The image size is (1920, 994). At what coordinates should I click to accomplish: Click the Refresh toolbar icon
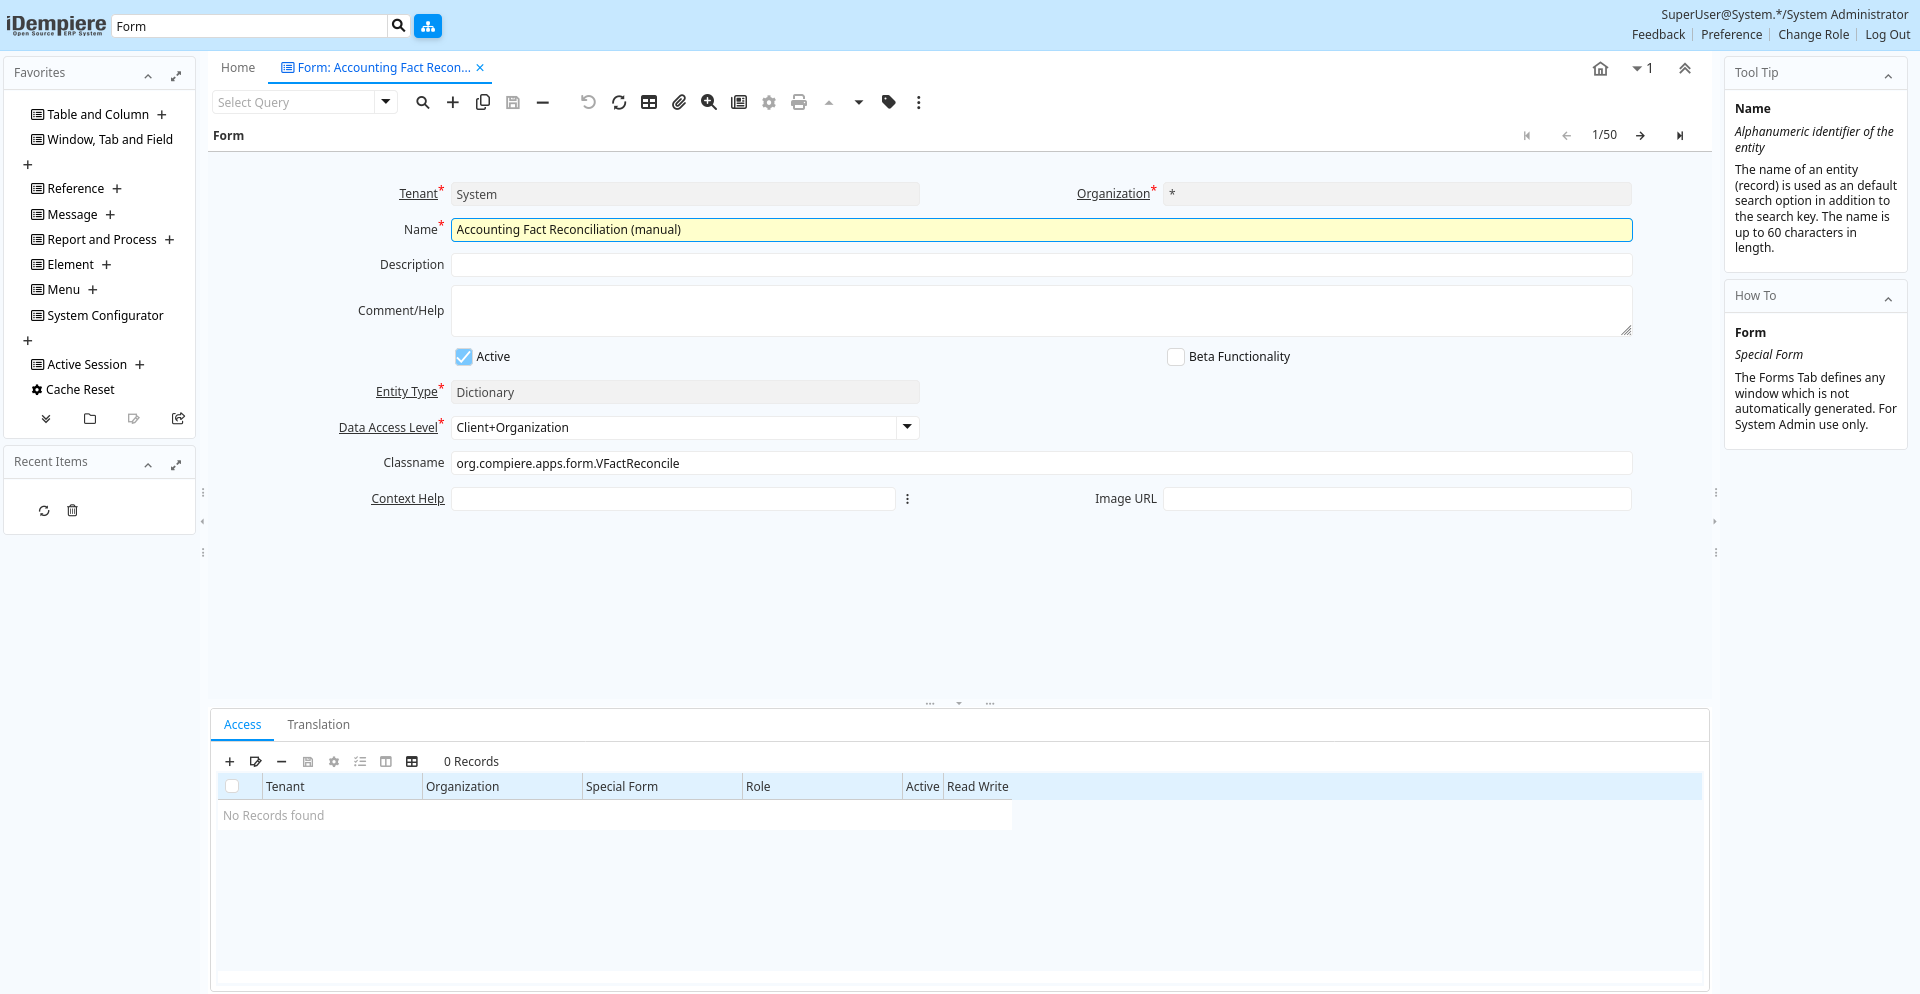coord(619,102)
